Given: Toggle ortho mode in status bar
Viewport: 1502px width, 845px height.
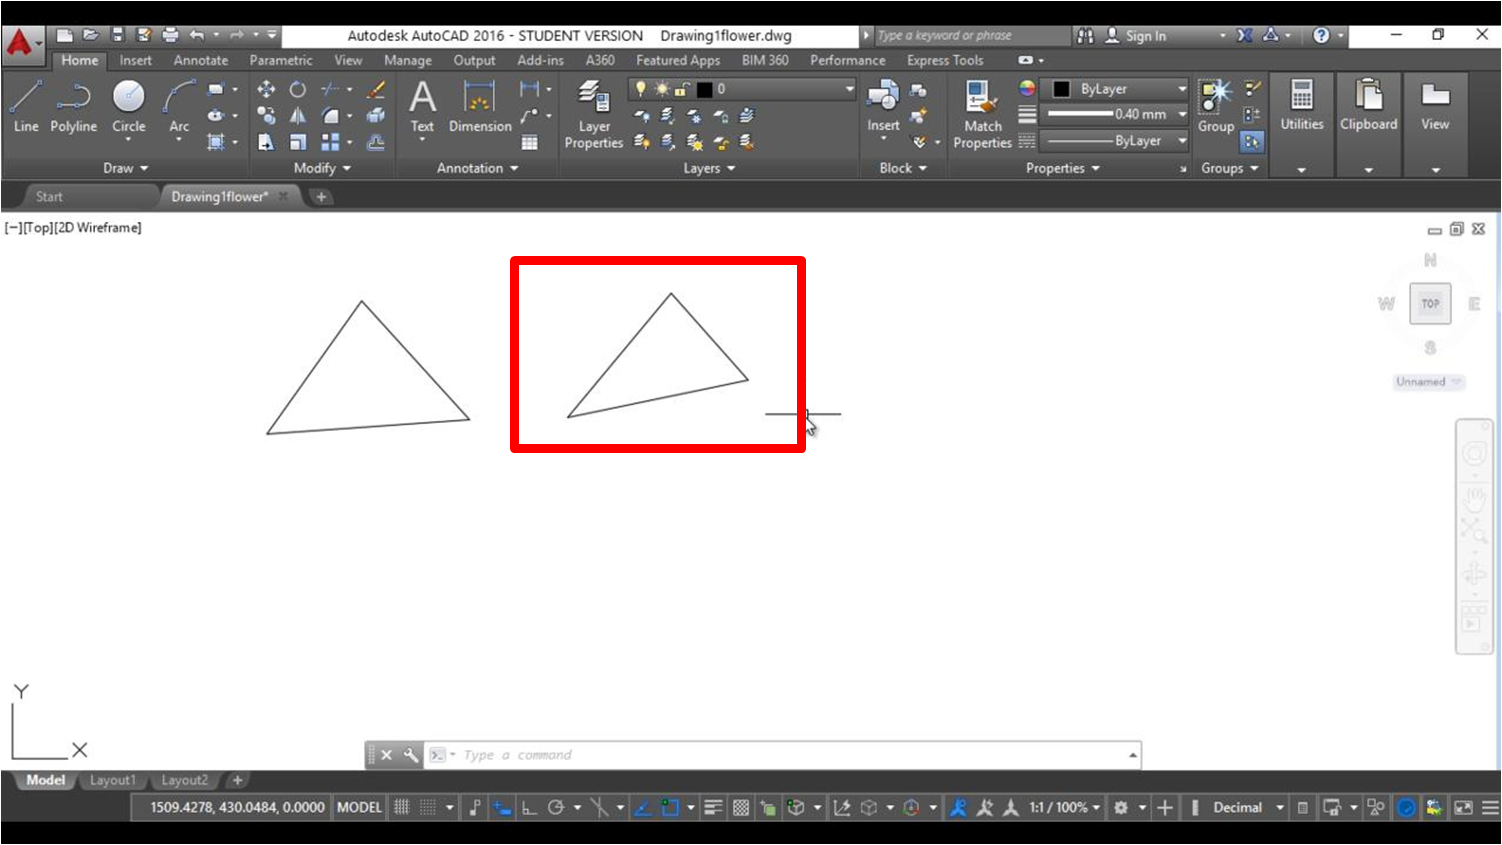Looking at the screenshot, I should pyautogui.click(x=529, y=807).
